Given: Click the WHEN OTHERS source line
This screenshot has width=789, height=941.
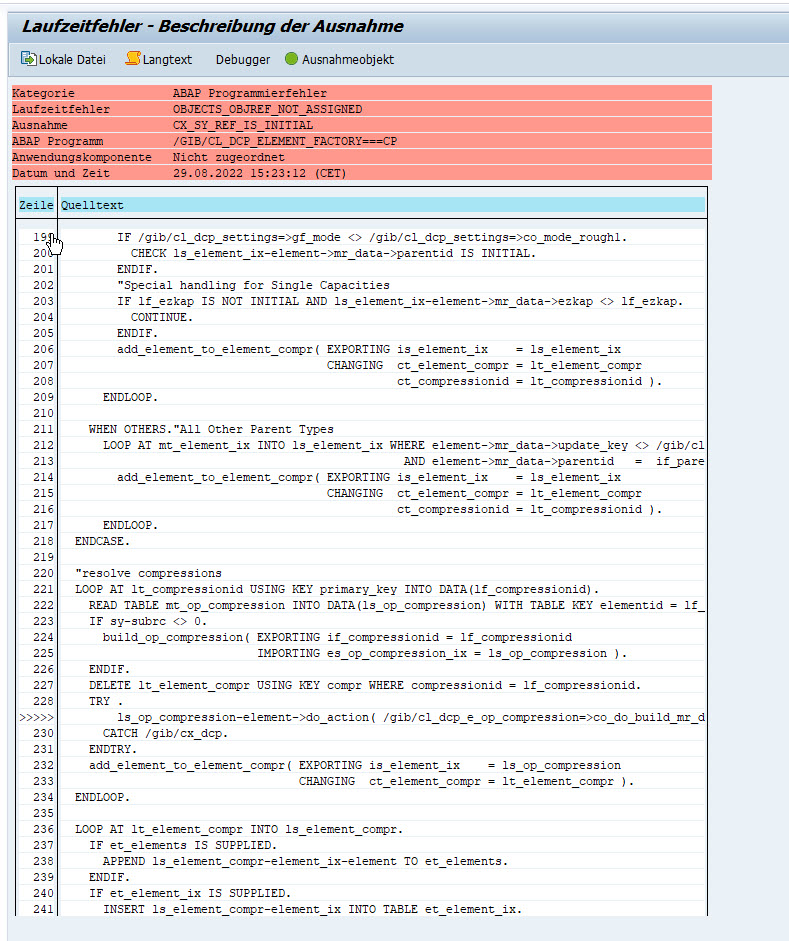Looking at the screenshot, I should (210, 429).
